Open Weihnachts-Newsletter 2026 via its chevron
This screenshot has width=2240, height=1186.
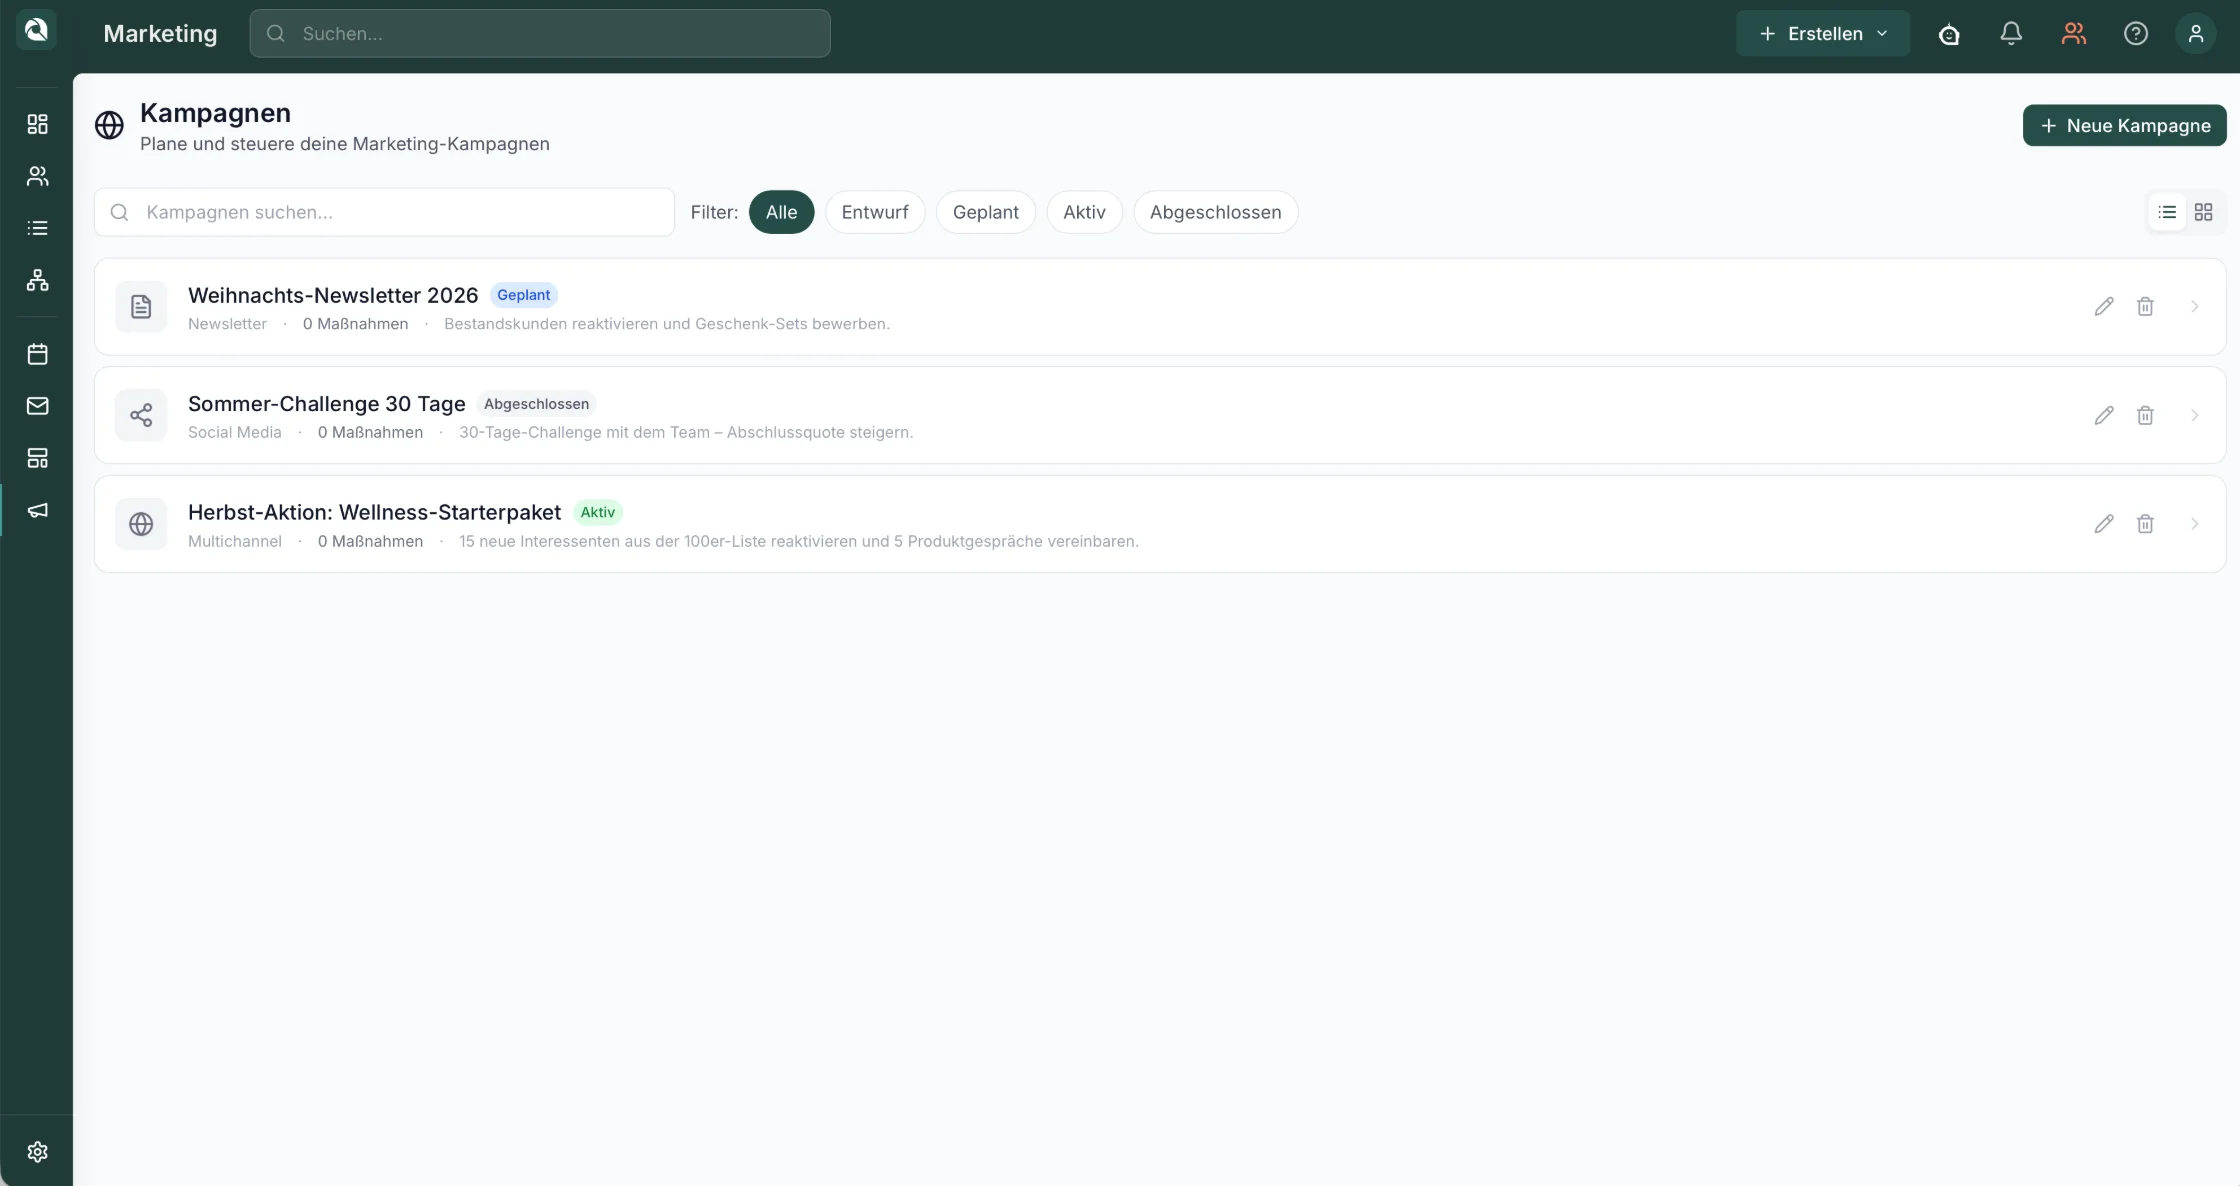point(2195,306)
